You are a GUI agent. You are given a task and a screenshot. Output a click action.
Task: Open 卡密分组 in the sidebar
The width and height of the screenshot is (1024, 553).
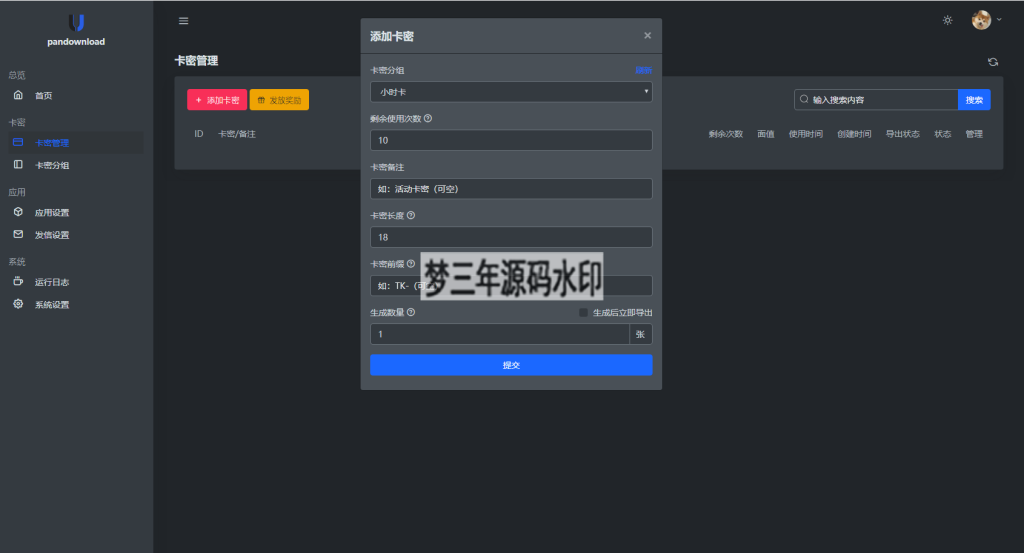[52, 165]
